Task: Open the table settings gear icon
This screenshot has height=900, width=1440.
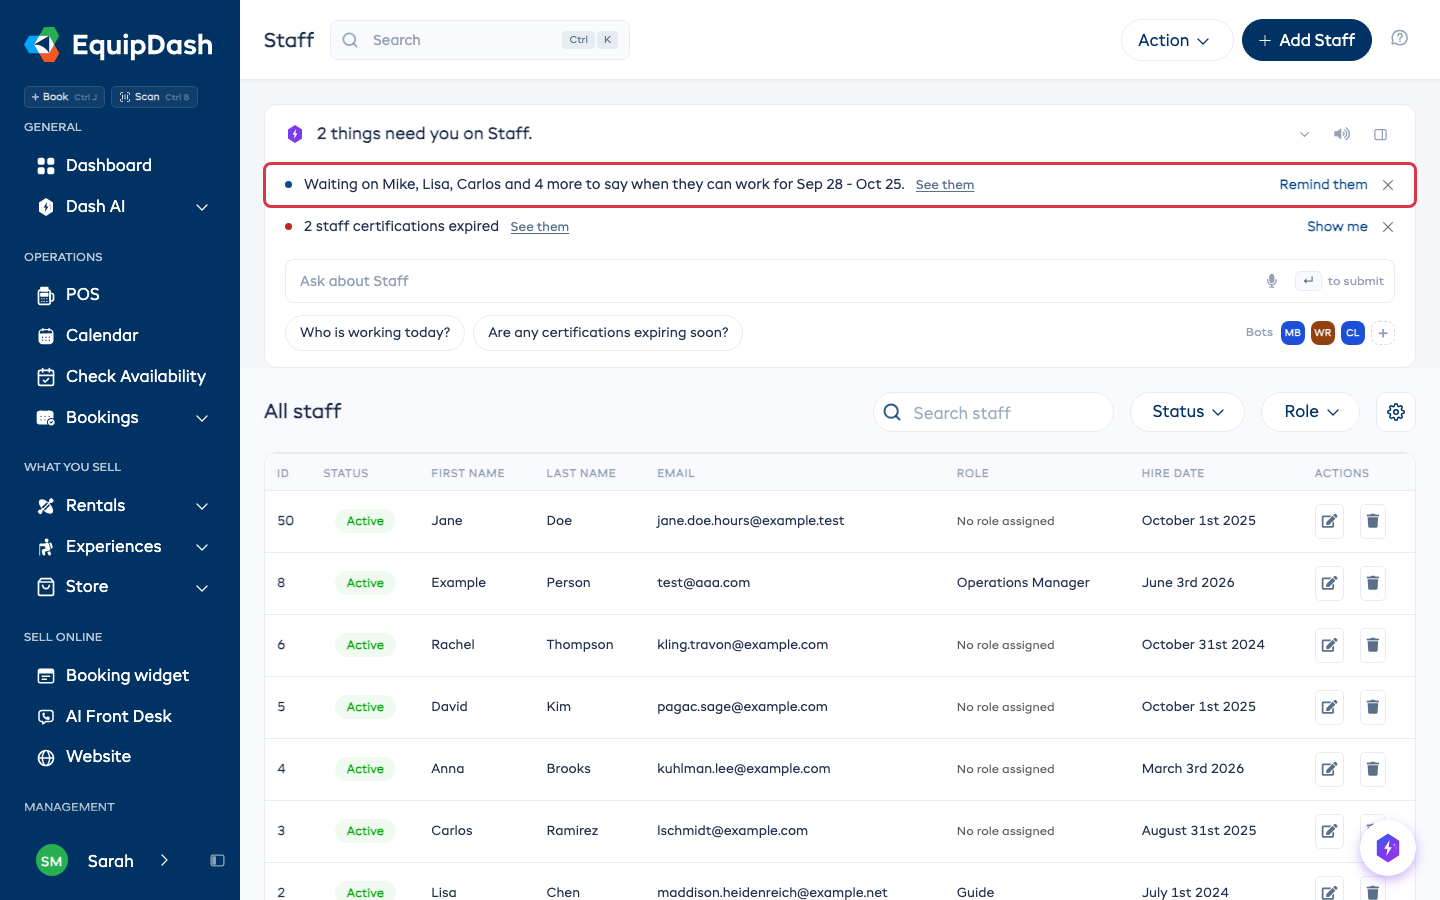Action: click(x=1396, y=412)
